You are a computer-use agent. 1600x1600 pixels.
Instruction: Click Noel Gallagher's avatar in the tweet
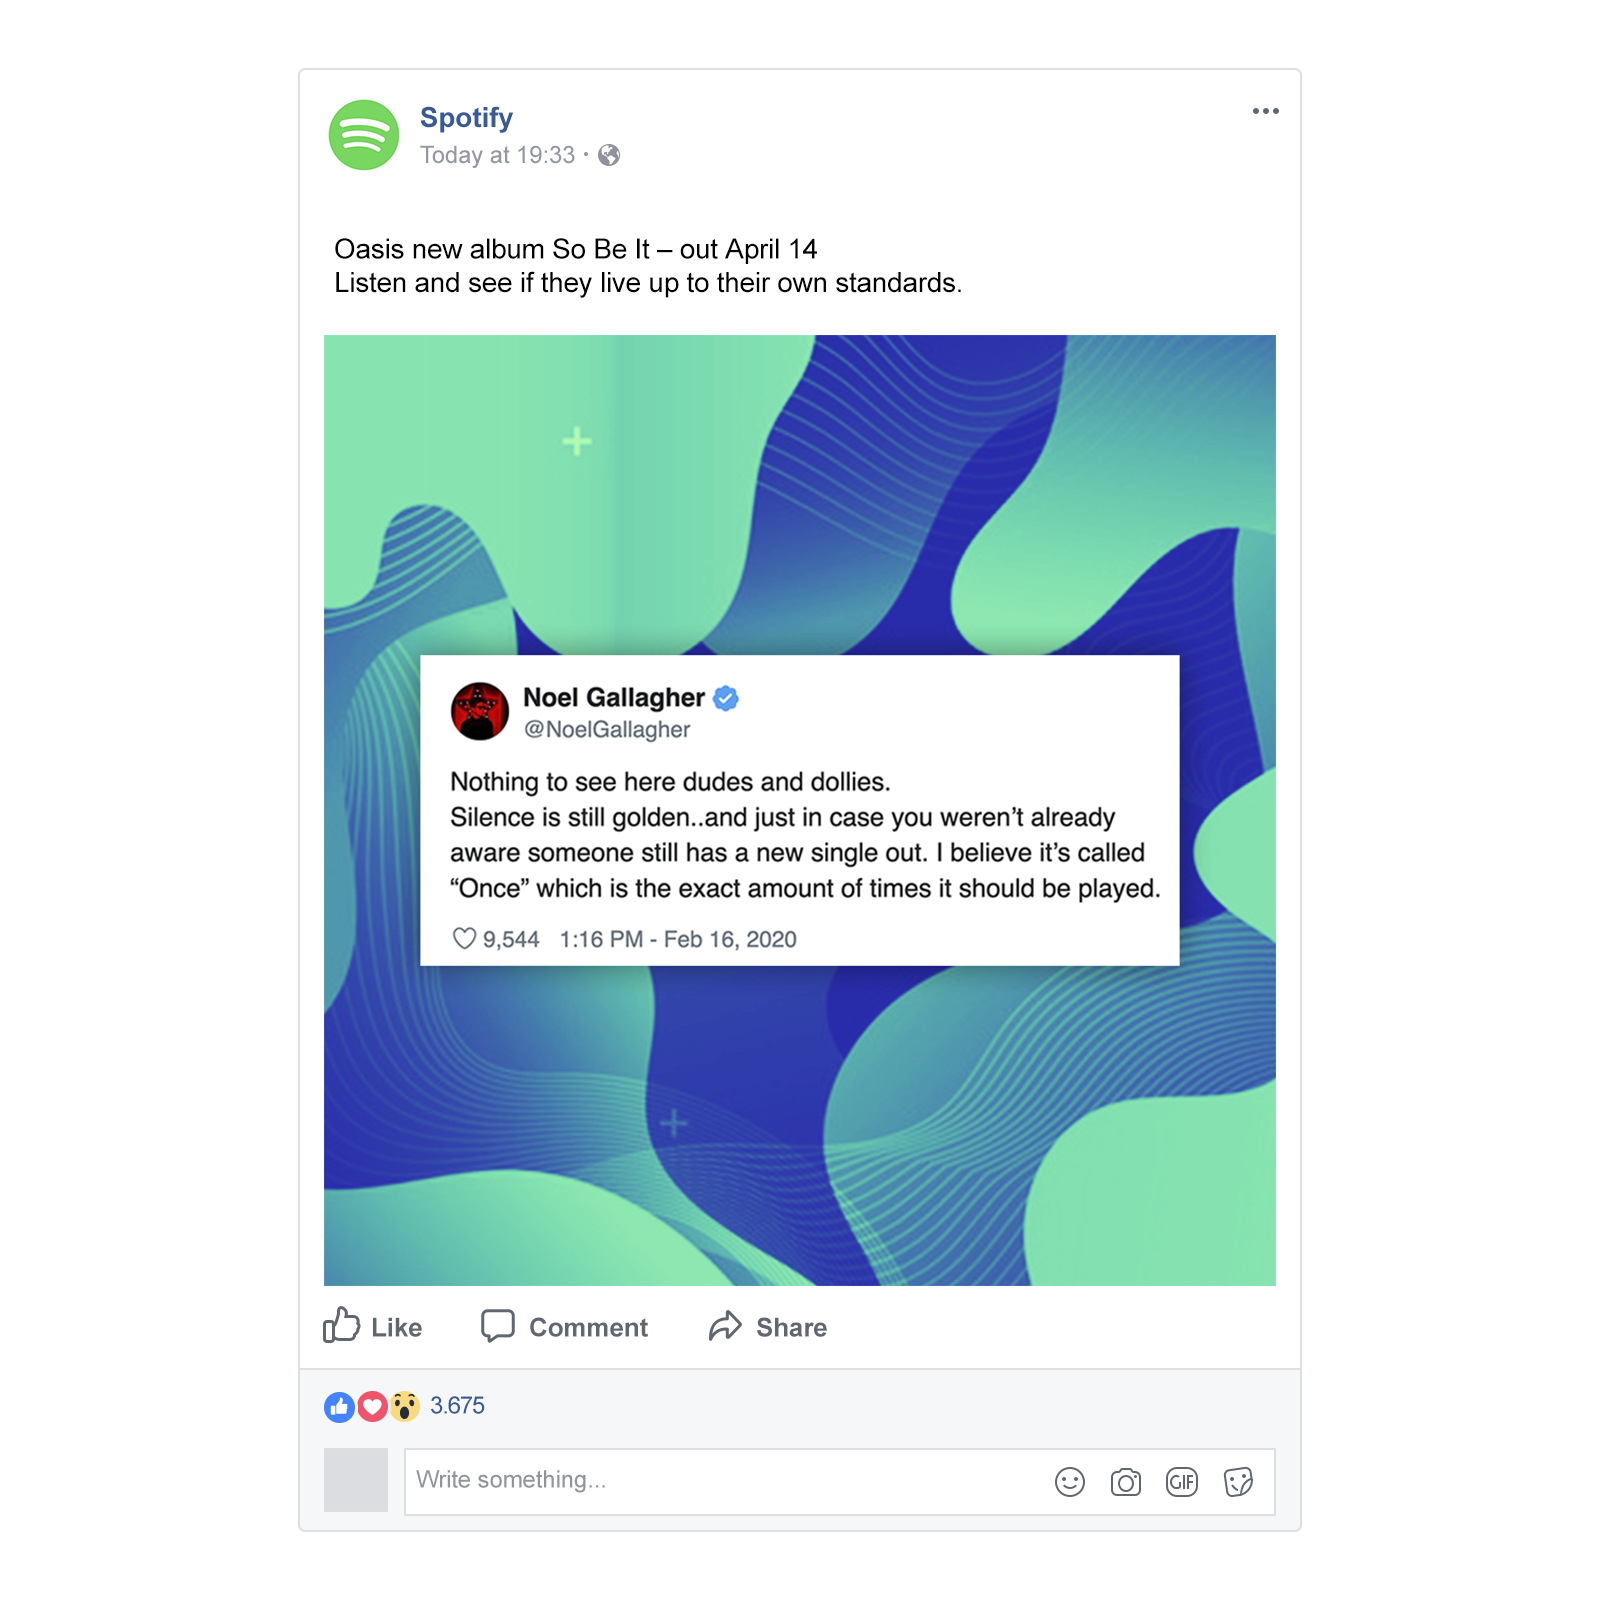[x=480, y=712]
